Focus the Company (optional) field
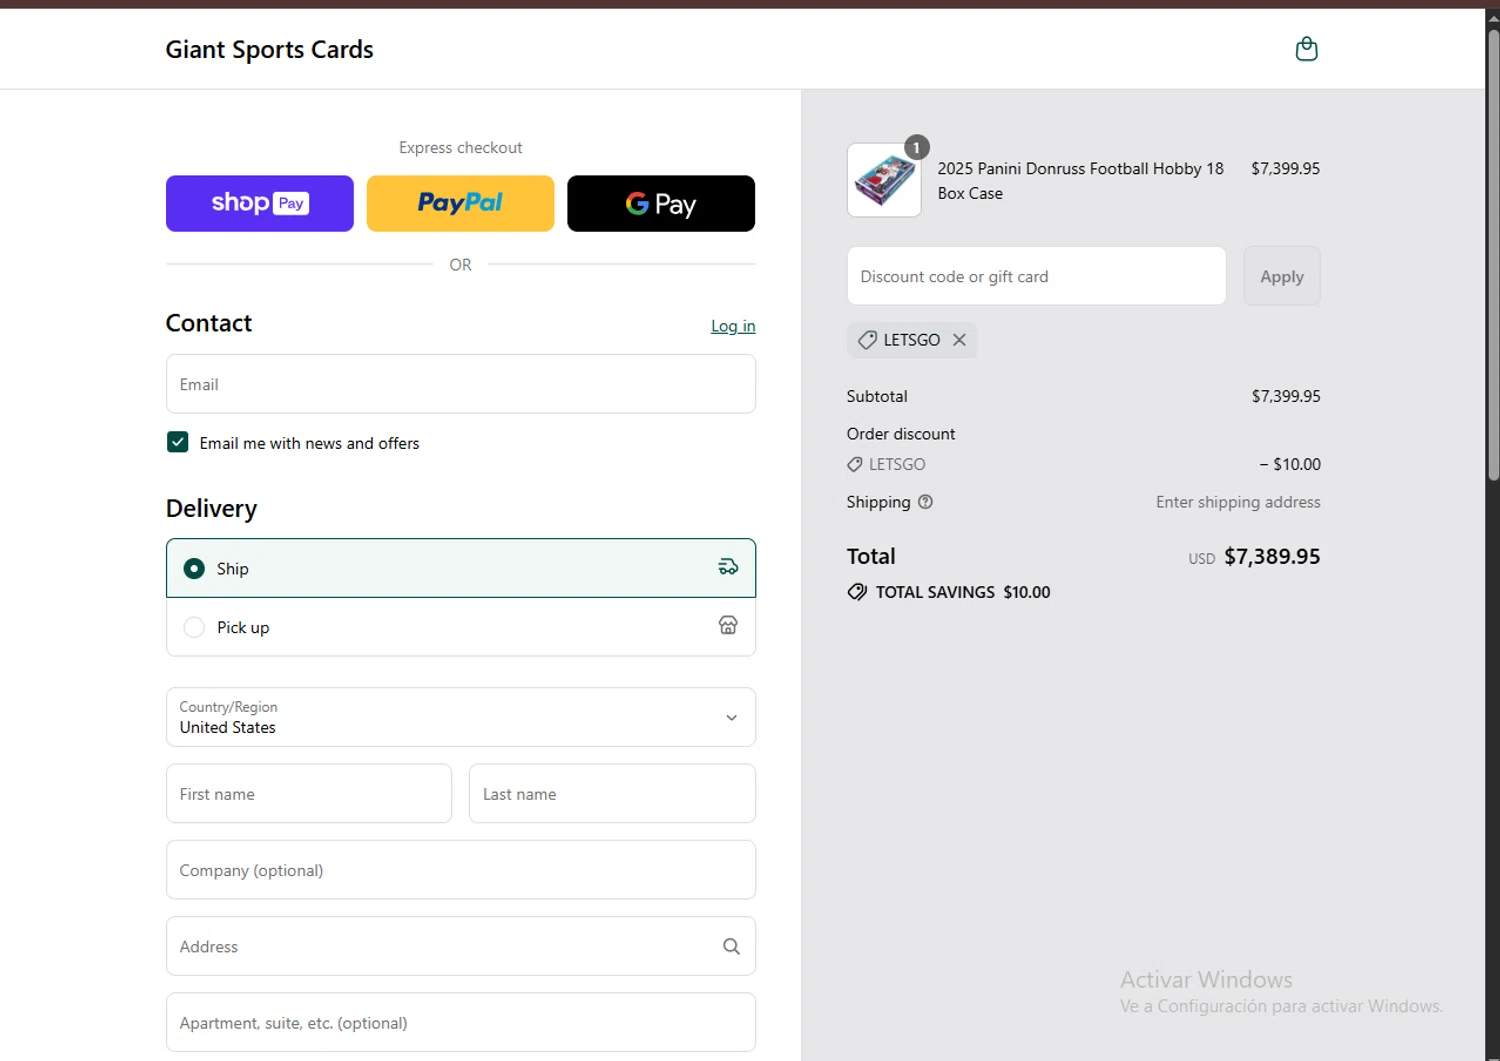The image size is (1500, 1061). tap(461, 870)
